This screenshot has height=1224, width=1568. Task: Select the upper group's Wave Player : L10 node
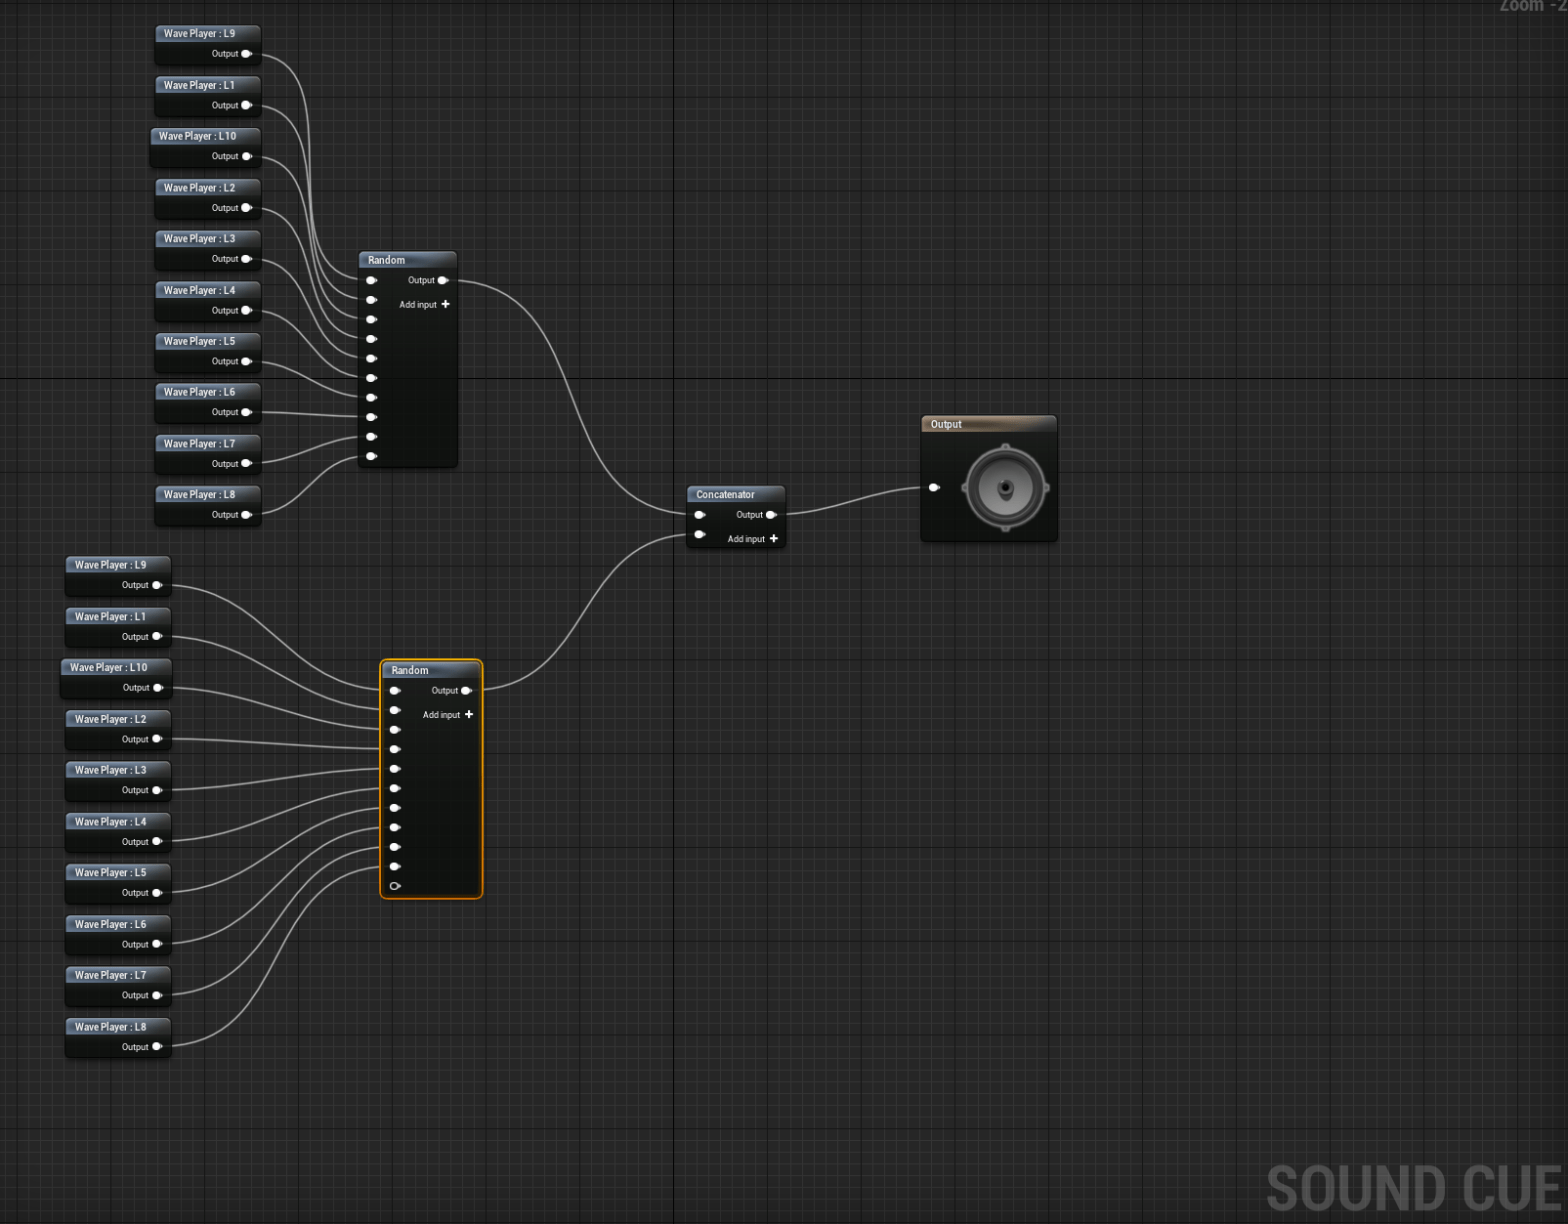(x=198, y=136)
